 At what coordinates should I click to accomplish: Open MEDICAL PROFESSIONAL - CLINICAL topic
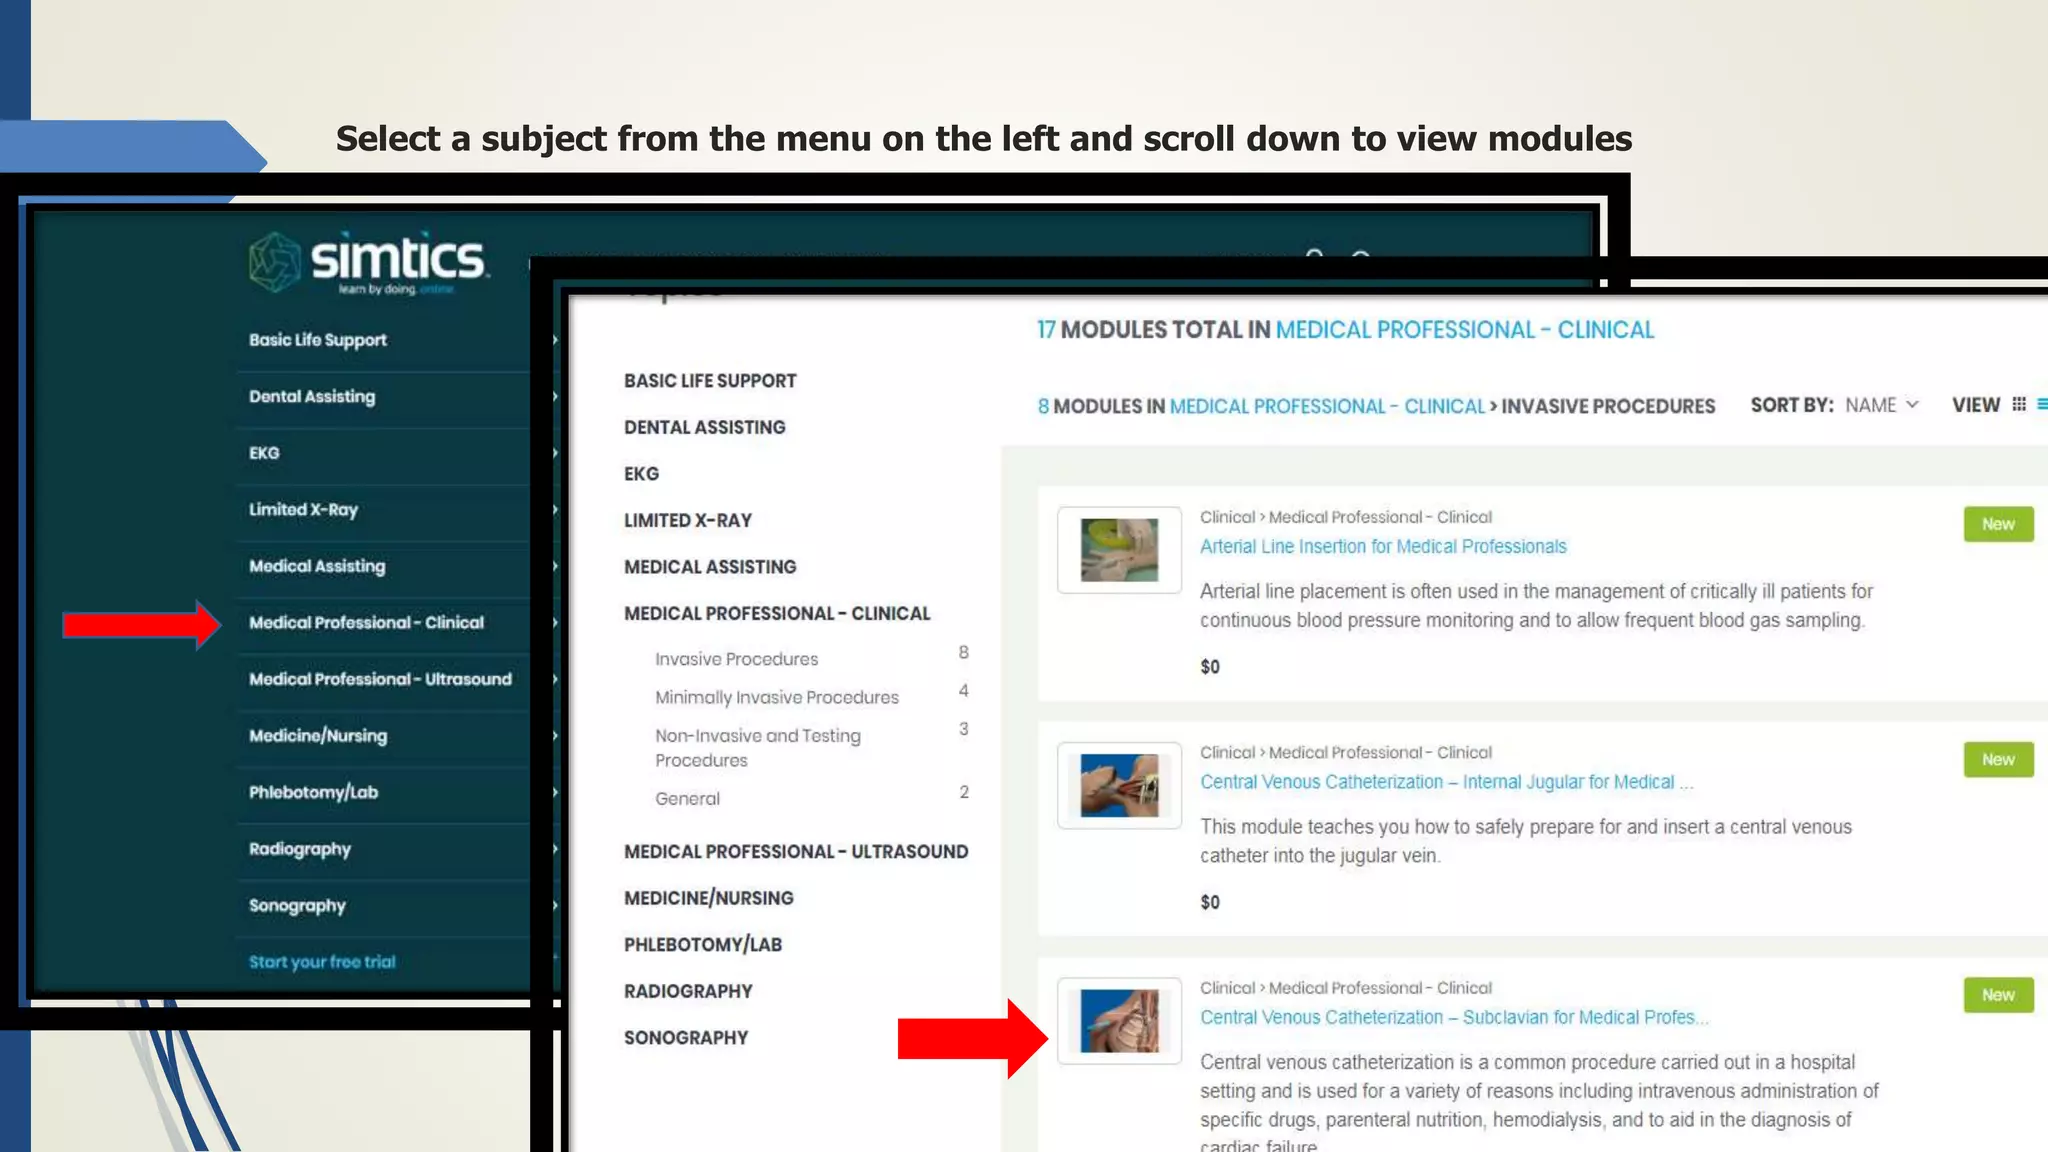pos(777,613)
